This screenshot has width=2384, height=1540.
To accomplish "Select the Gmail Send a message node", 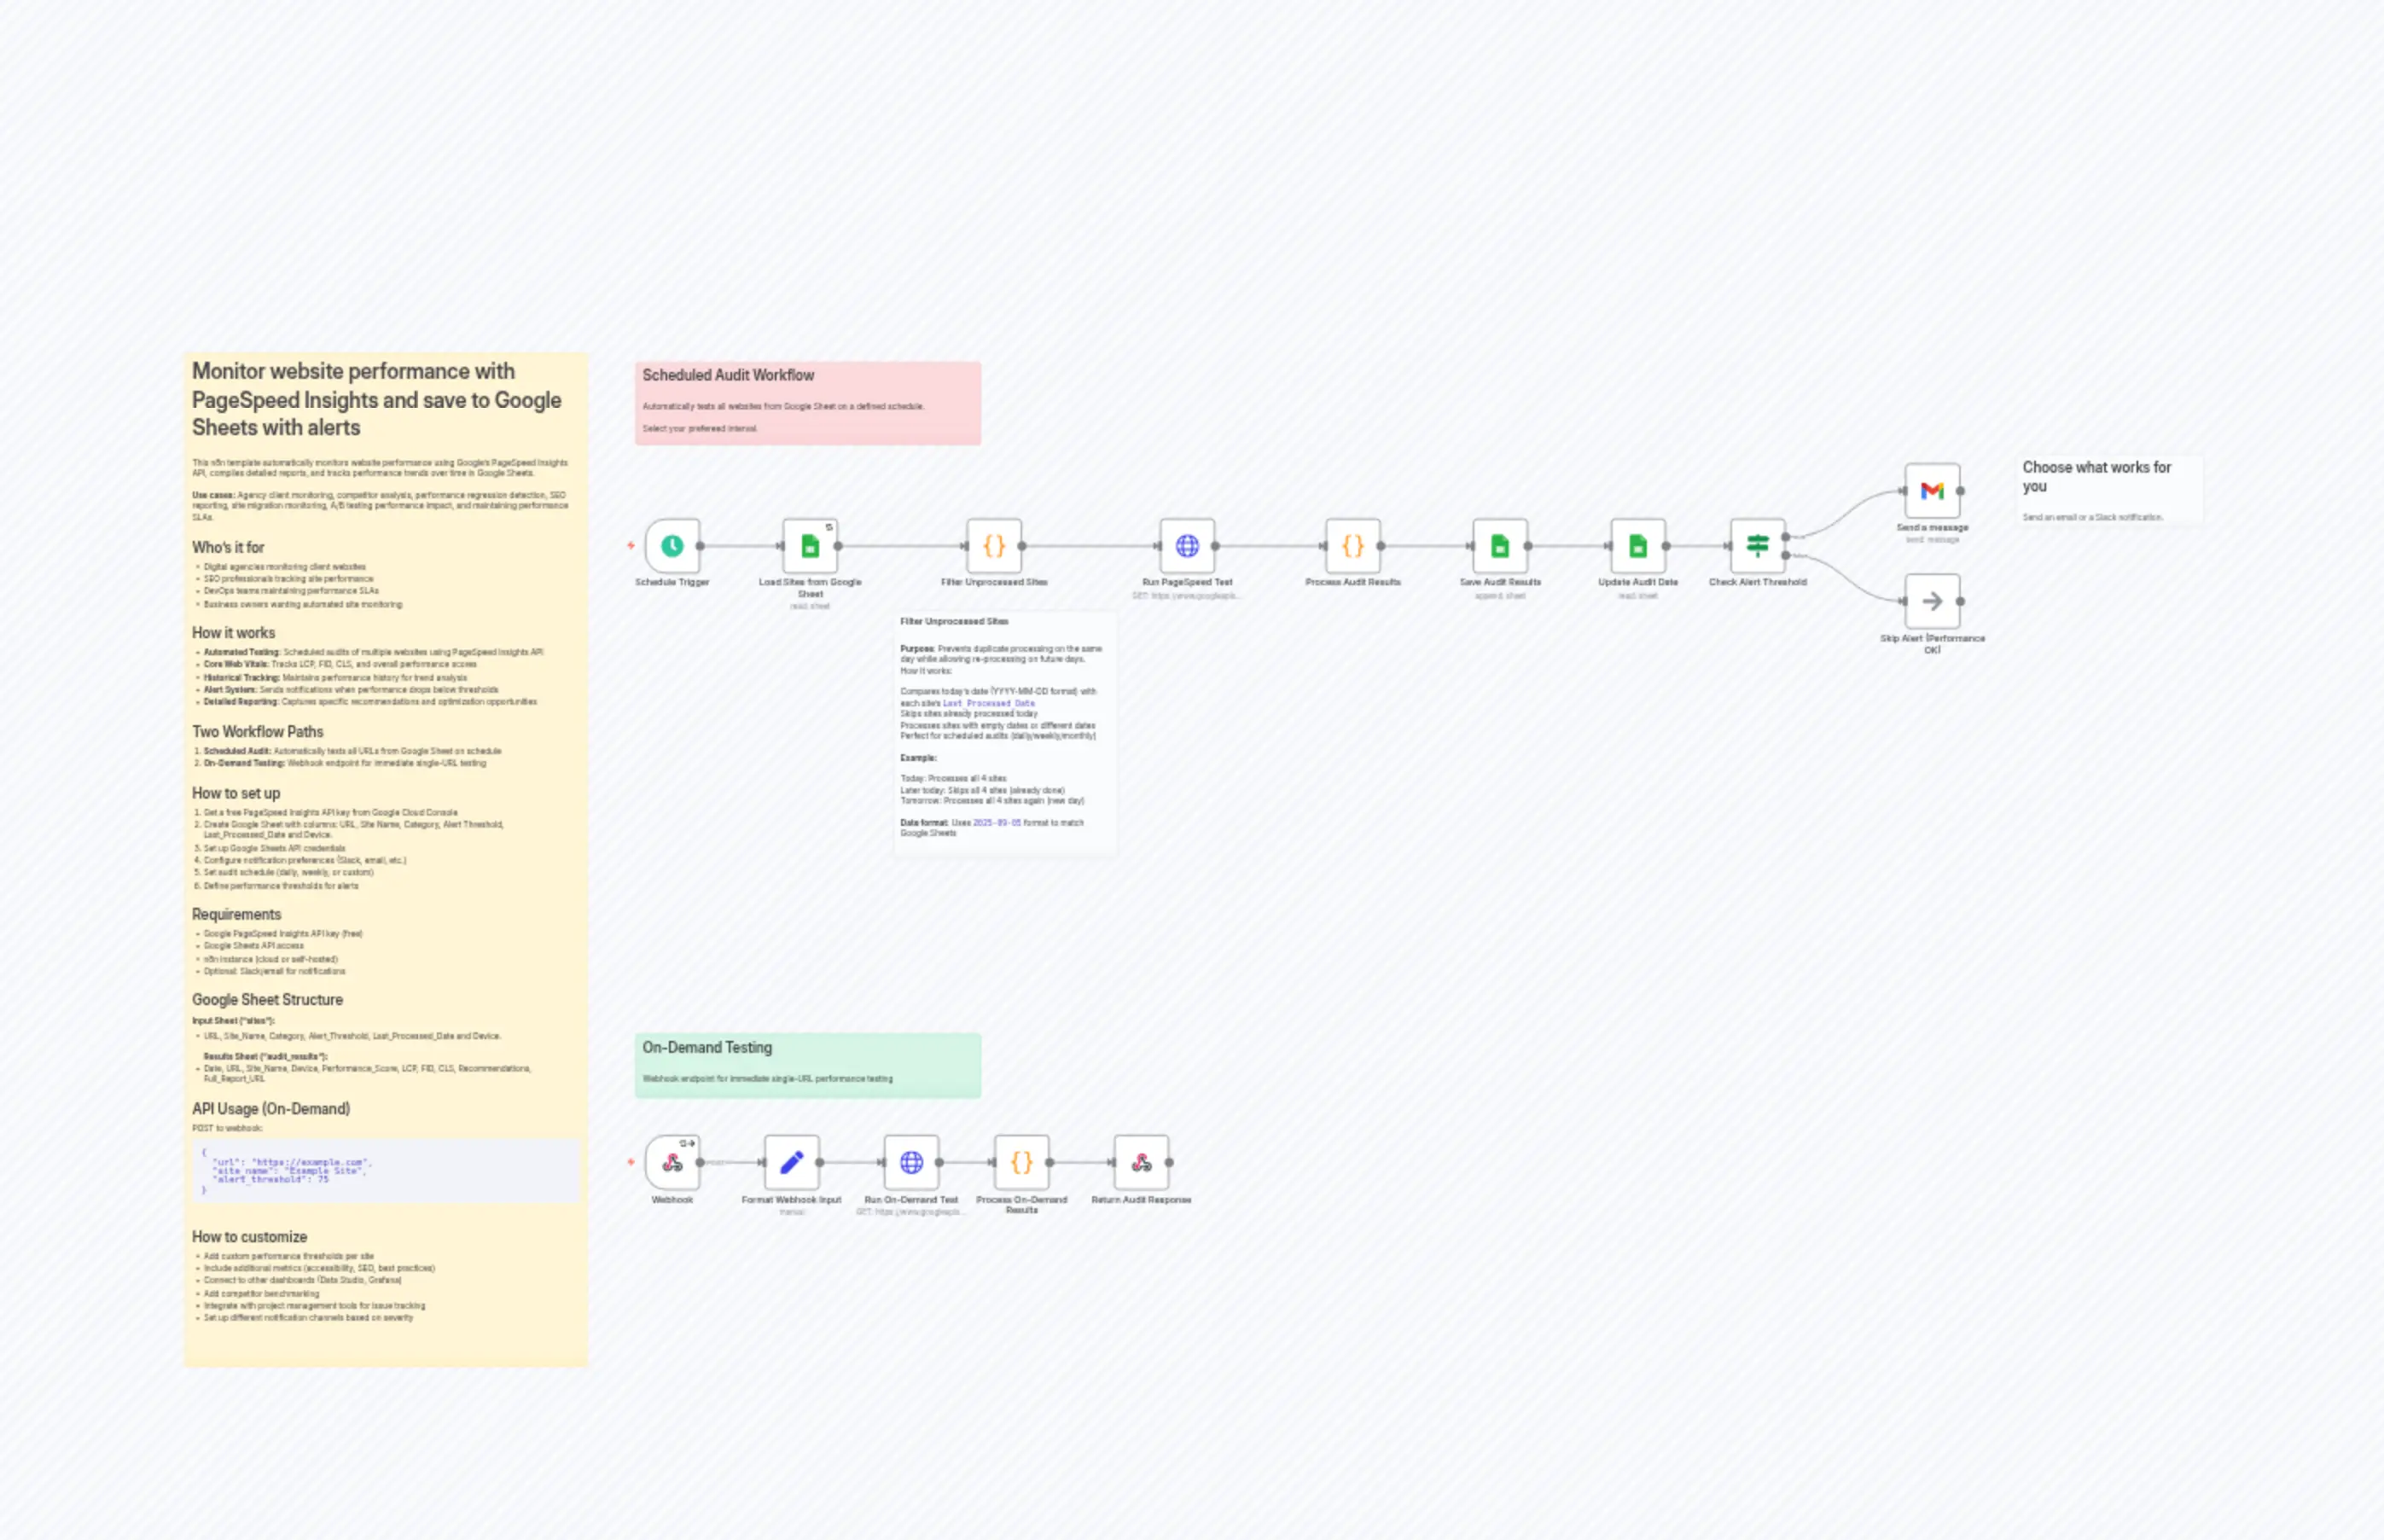I will point(1932,491).
